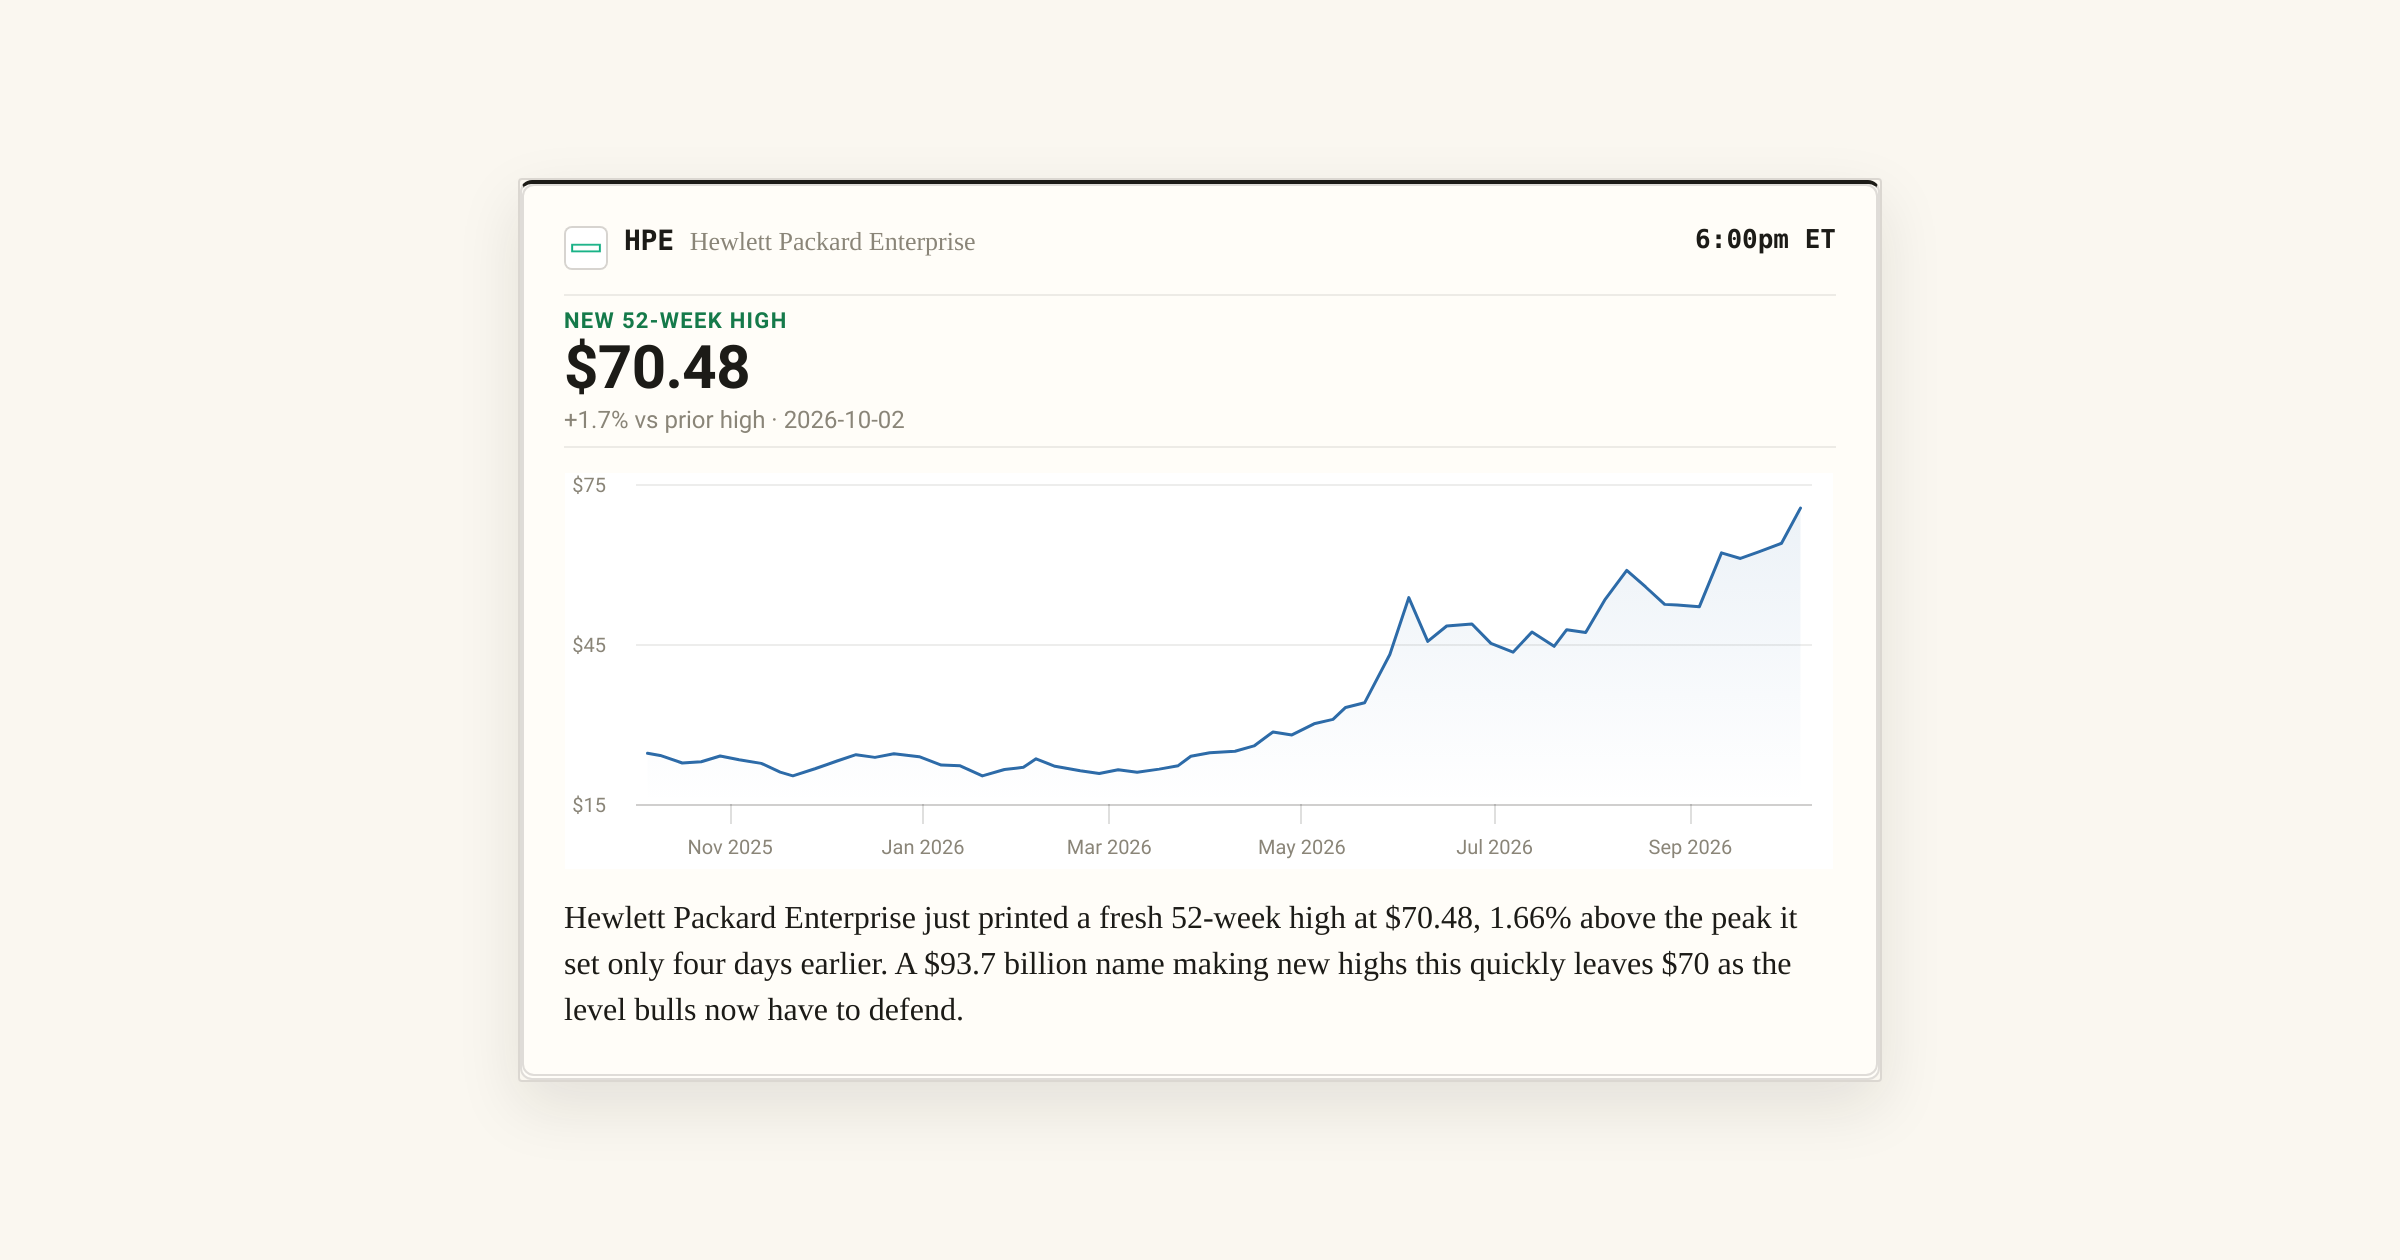Click the summary paragraph about Hewlett Packard Enterprise
This screenshot has height=1260, width=2400.
1180,964
